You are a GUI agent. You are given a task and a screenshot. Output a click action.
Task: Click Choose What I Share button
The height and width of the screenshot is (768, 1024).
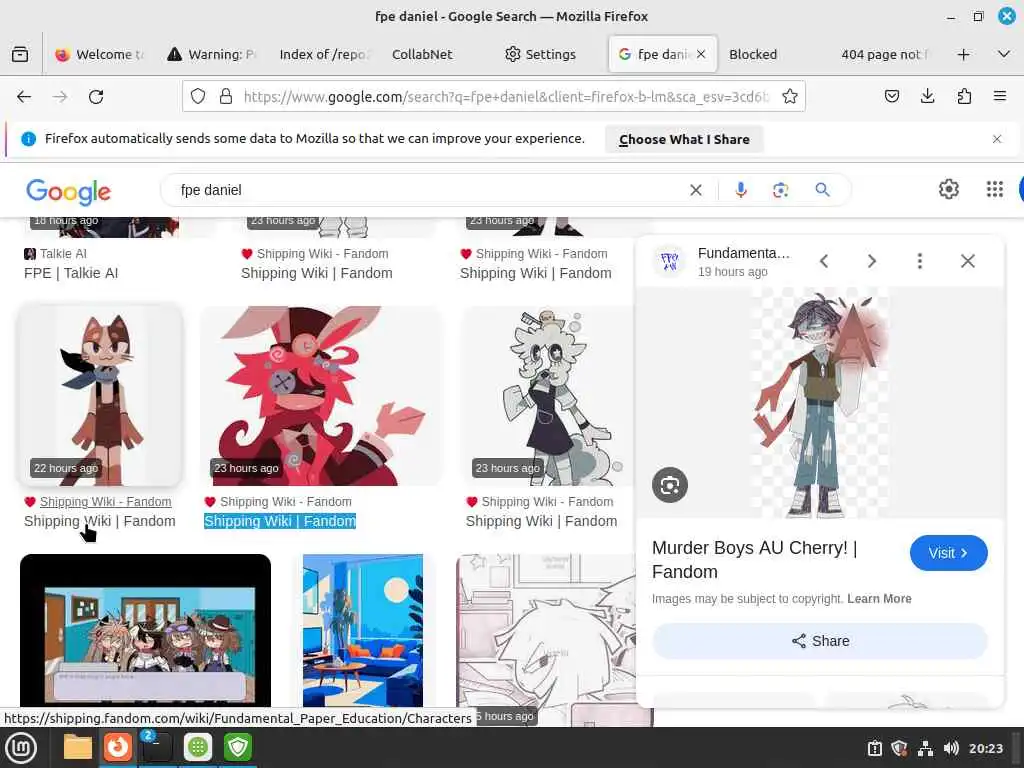(x=684, y=139)
